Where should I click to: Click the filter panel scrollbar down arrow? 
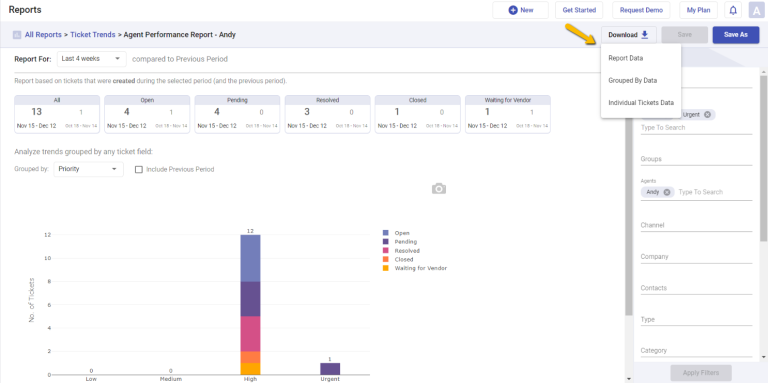click(764, 357)
